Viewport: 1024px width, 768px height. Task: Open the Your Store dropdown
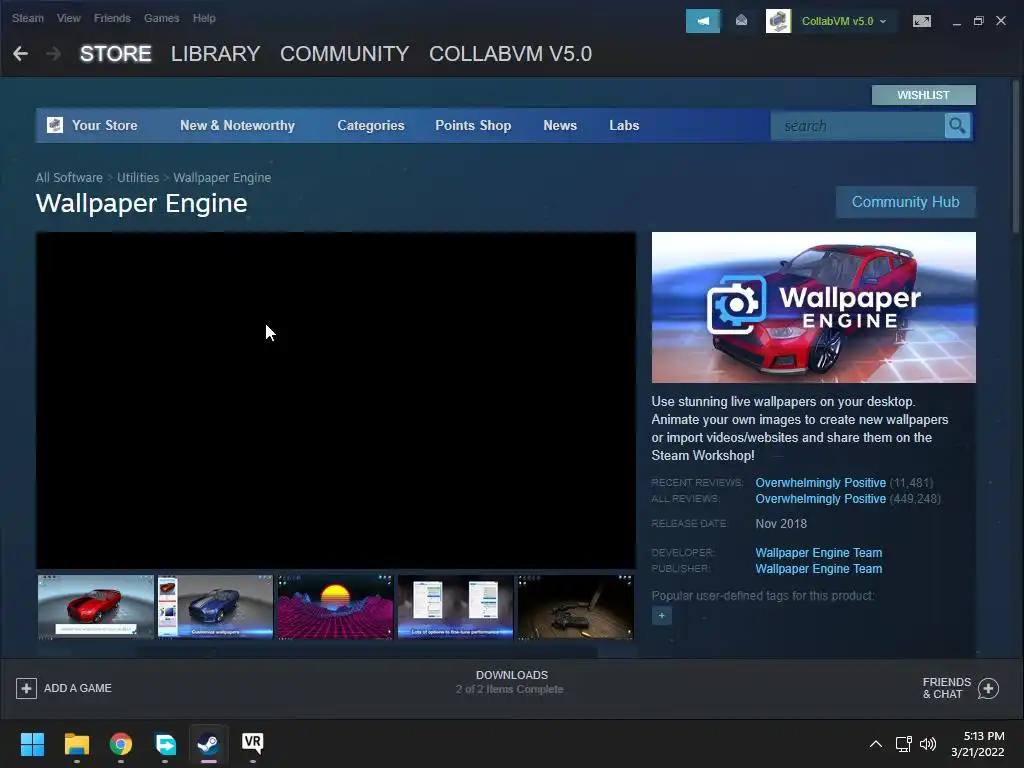[104, 125]
